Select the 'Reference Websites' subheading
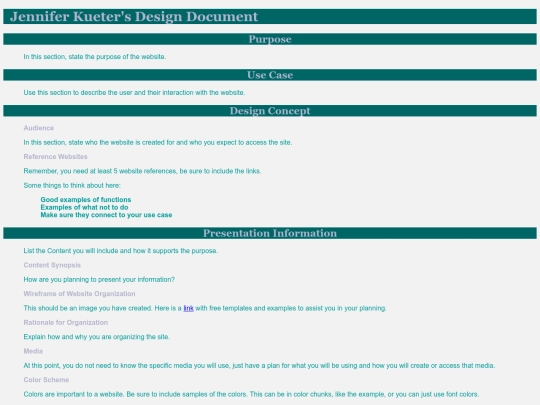The height and width of the screenshot is (405, 540). coord(55,157)
